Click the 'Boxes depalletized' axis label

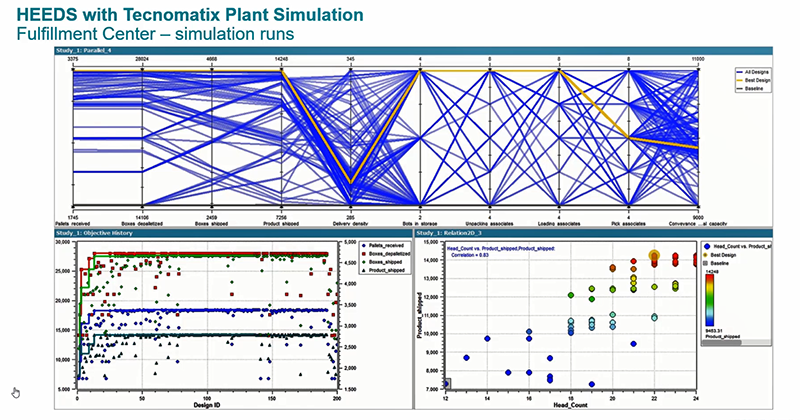(x=142, y=224)
